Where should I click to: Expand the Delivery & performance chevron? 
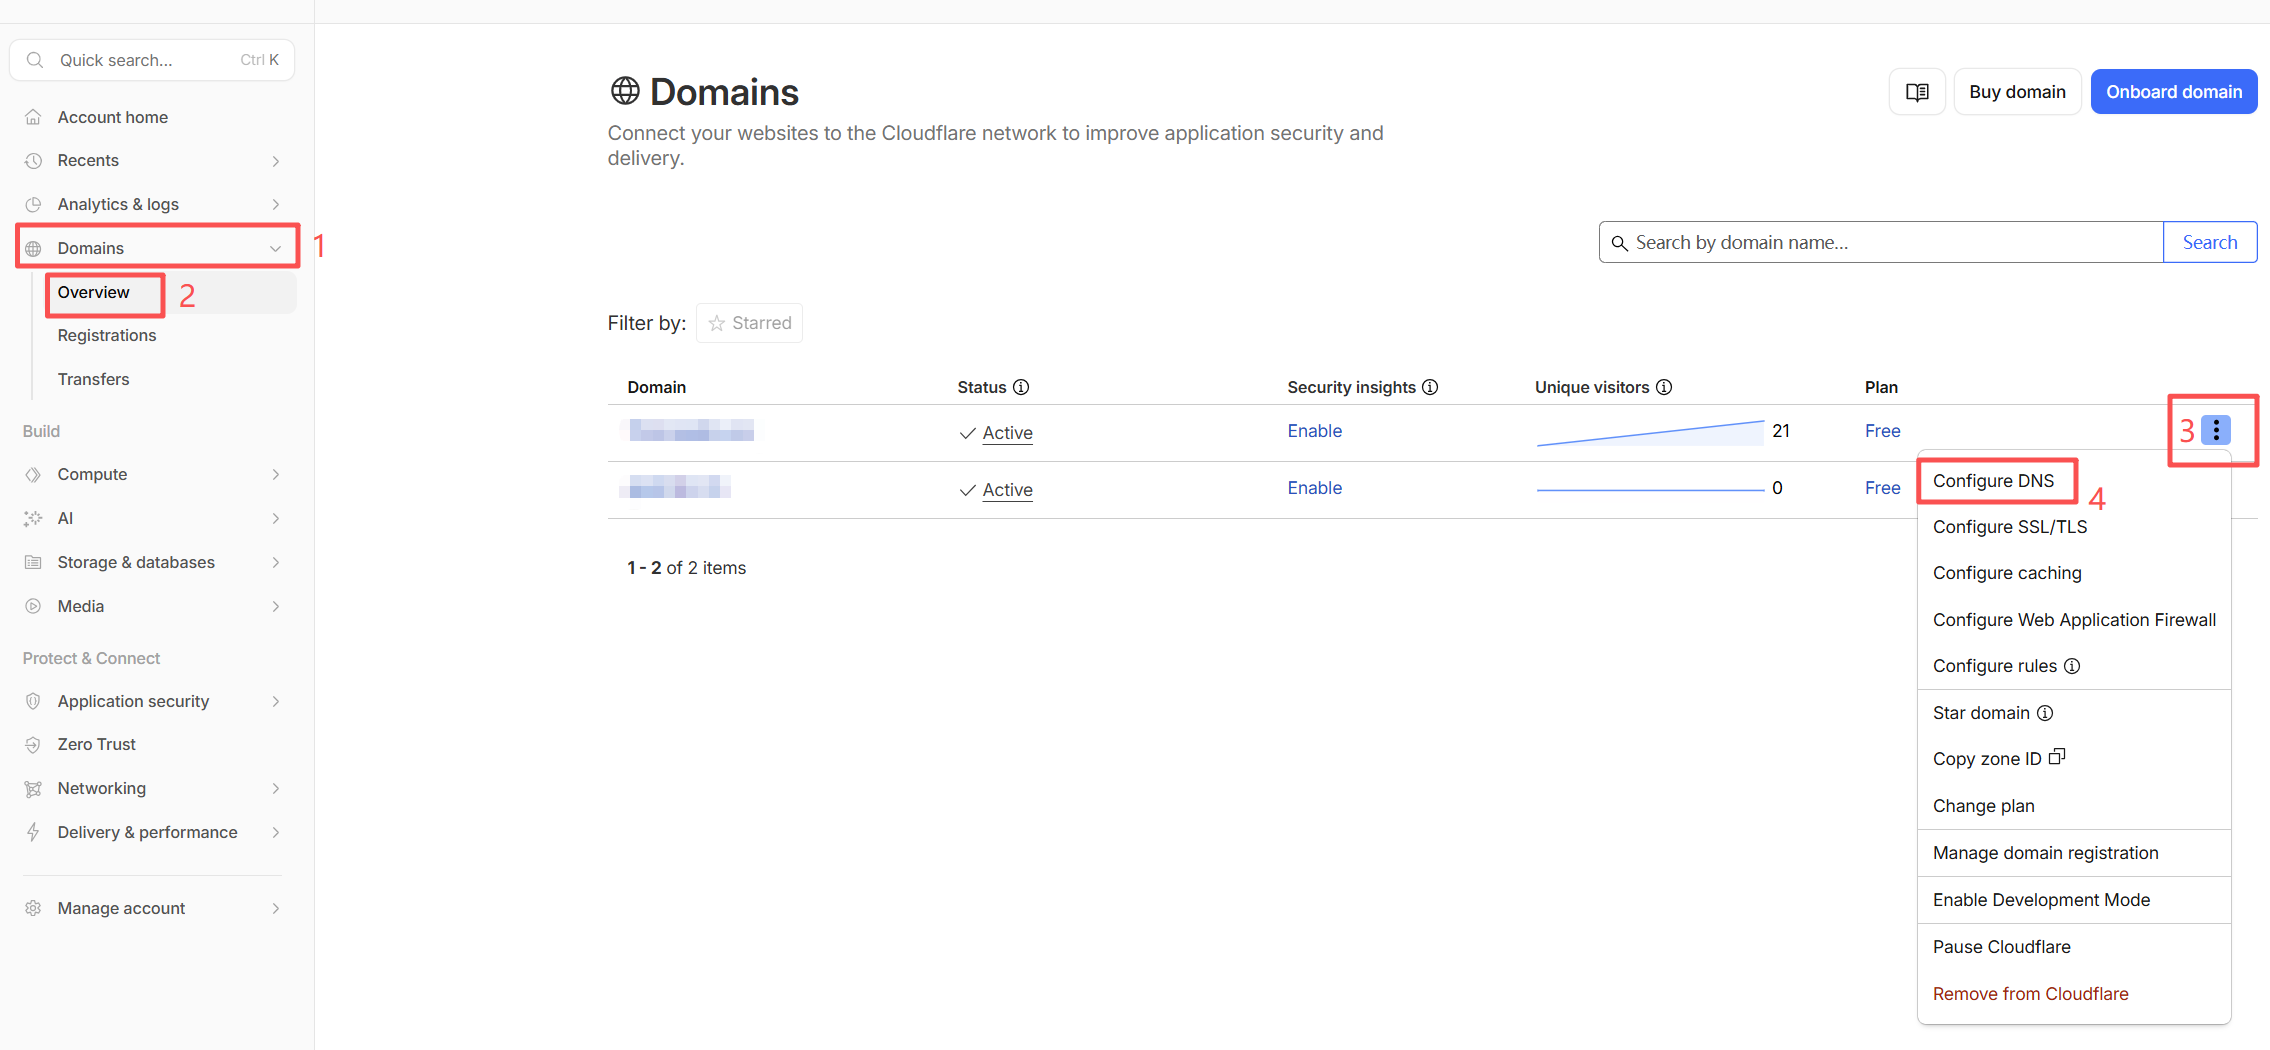click(276, 832)
